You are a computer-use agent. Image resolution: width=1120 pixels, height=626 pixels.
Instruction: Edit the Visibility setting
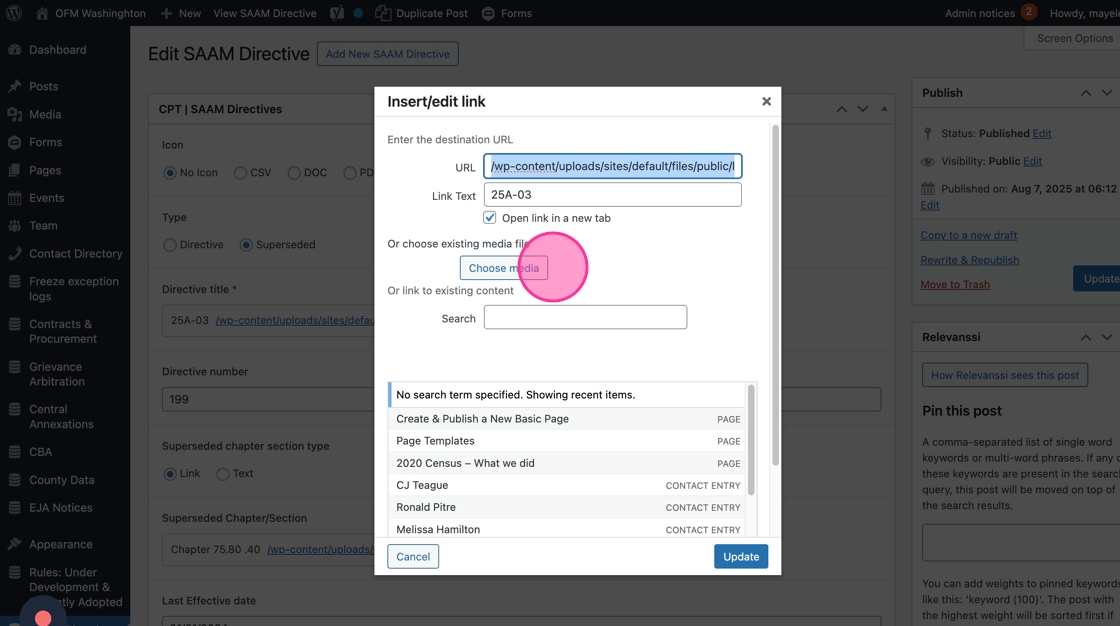[1032, 162]
